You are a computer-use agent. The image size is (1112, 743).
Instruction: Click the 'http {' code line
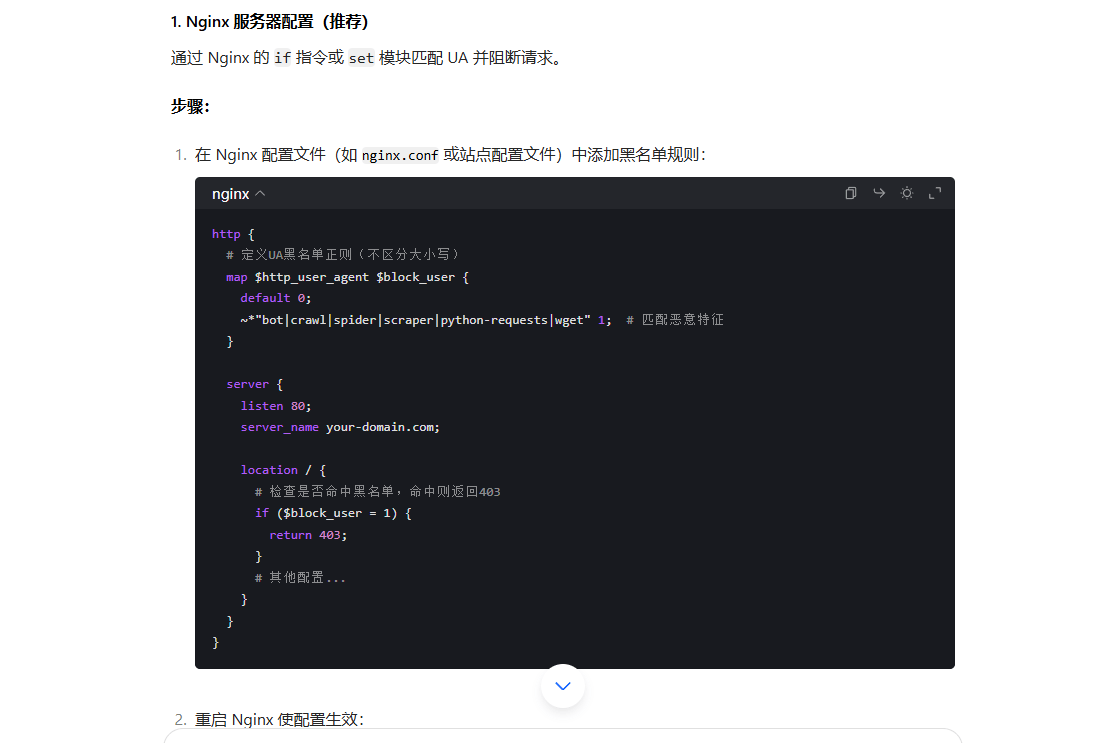(233, 234)
